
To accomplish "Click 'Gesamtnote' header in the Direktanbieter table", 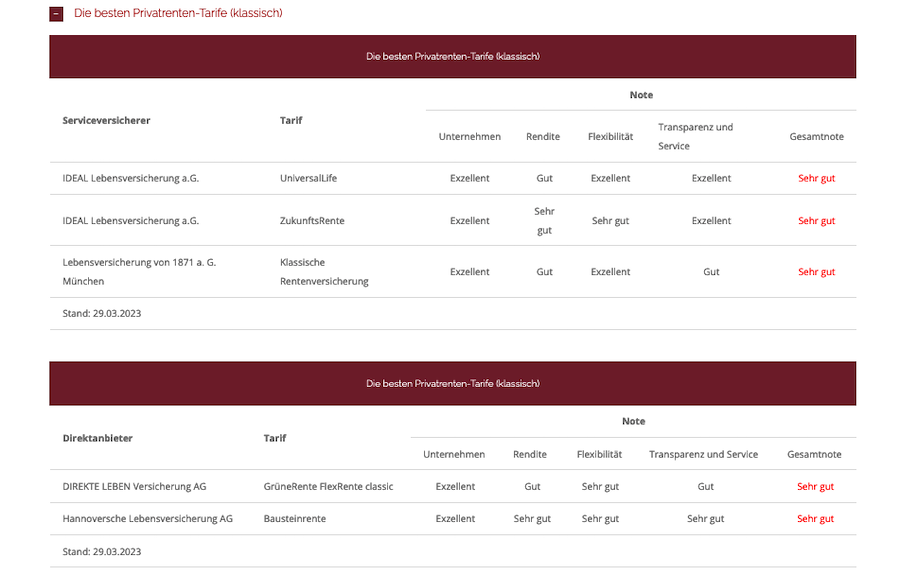I will click(x=814, y=454).
